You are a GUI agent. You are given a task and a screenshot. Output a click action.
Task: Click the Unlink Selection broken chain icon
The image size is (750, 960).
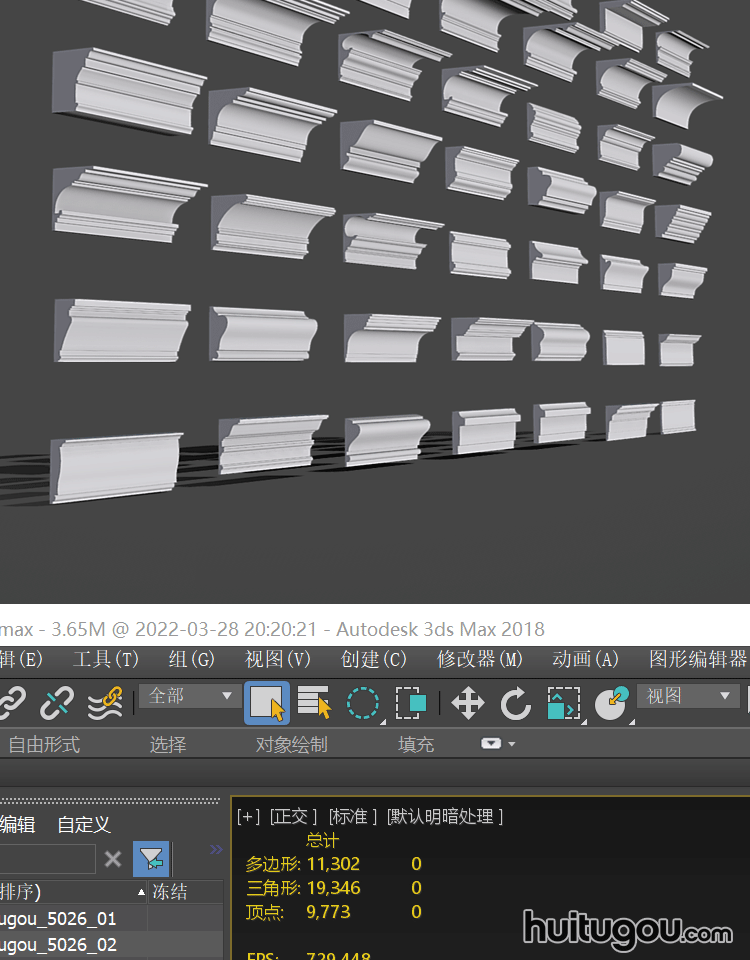click(x=57, y=703)
